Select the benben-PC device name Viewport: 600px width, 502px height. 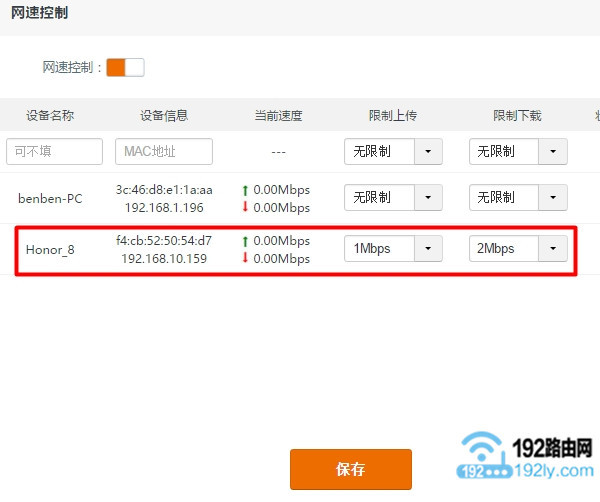tap(50, 198)
